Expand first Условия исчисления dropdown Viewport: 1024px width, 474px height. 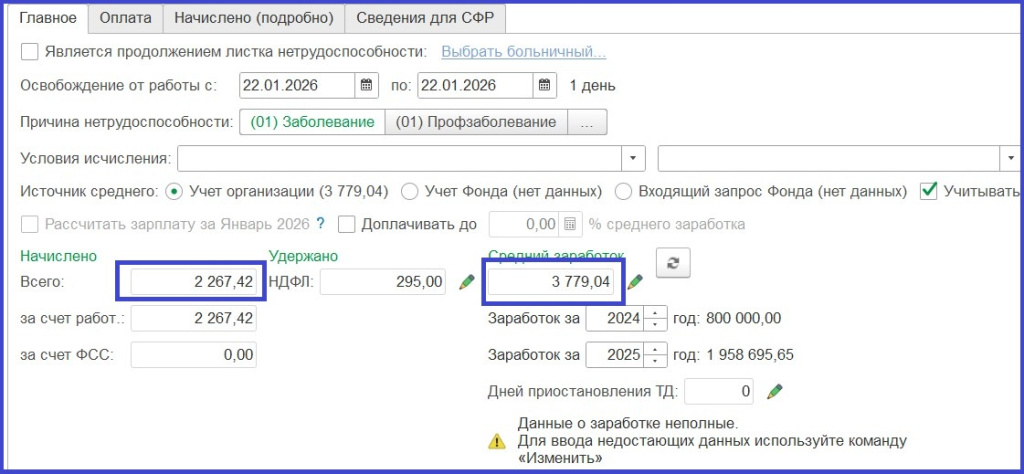coord(633,159)
